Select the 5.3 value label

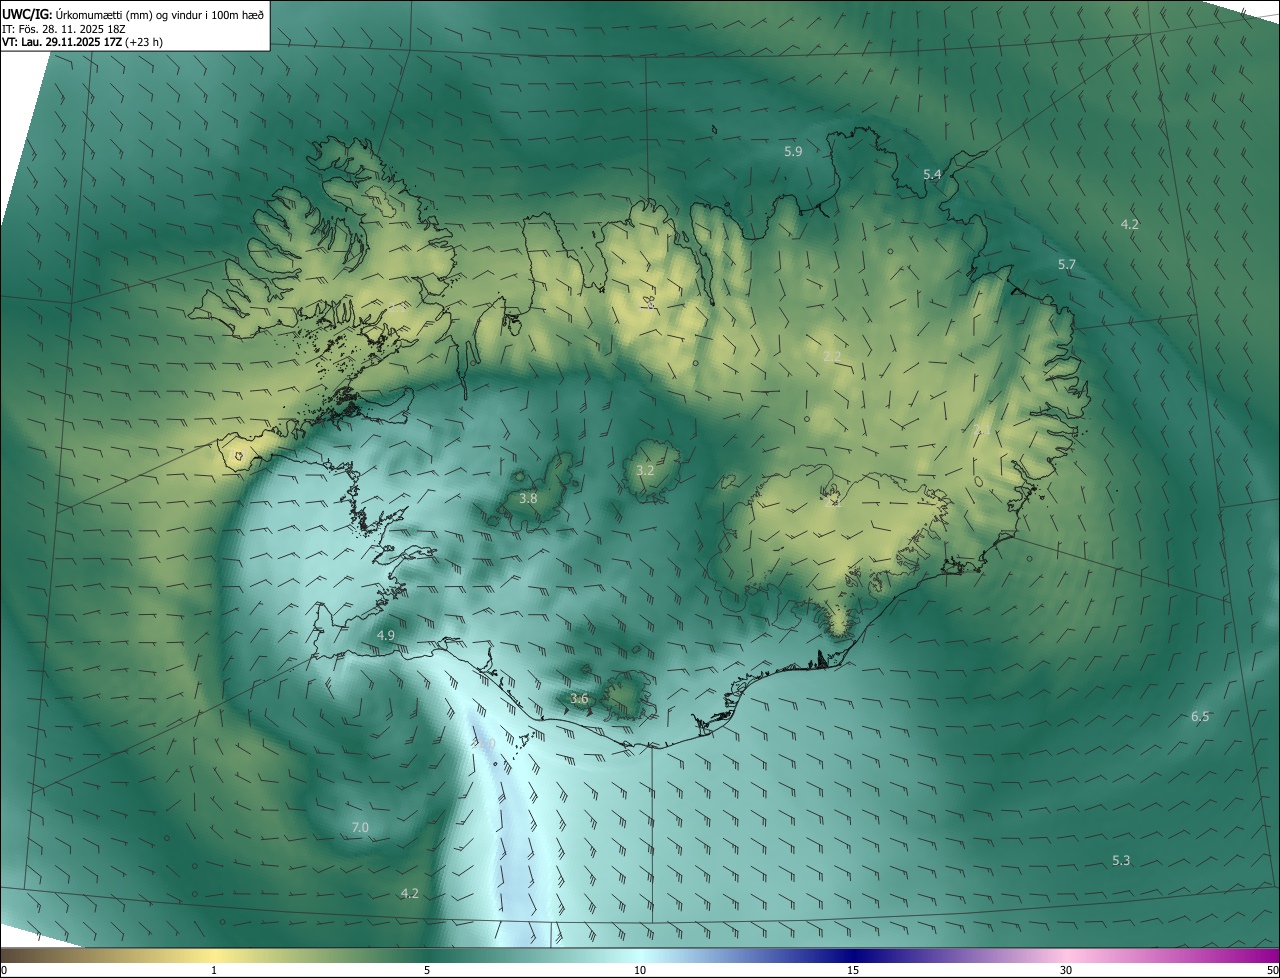1121,861
